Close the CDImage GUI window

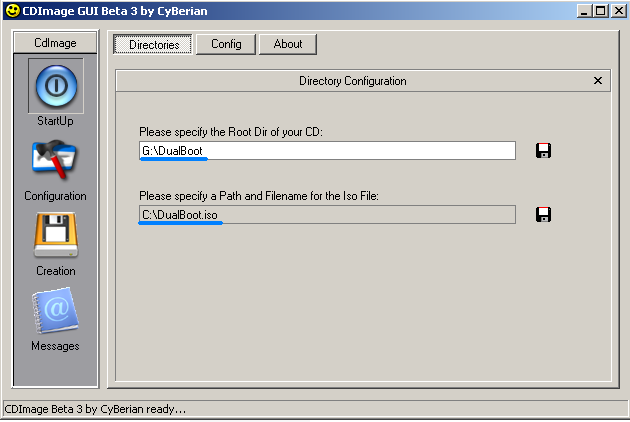[x=618, y=11]
